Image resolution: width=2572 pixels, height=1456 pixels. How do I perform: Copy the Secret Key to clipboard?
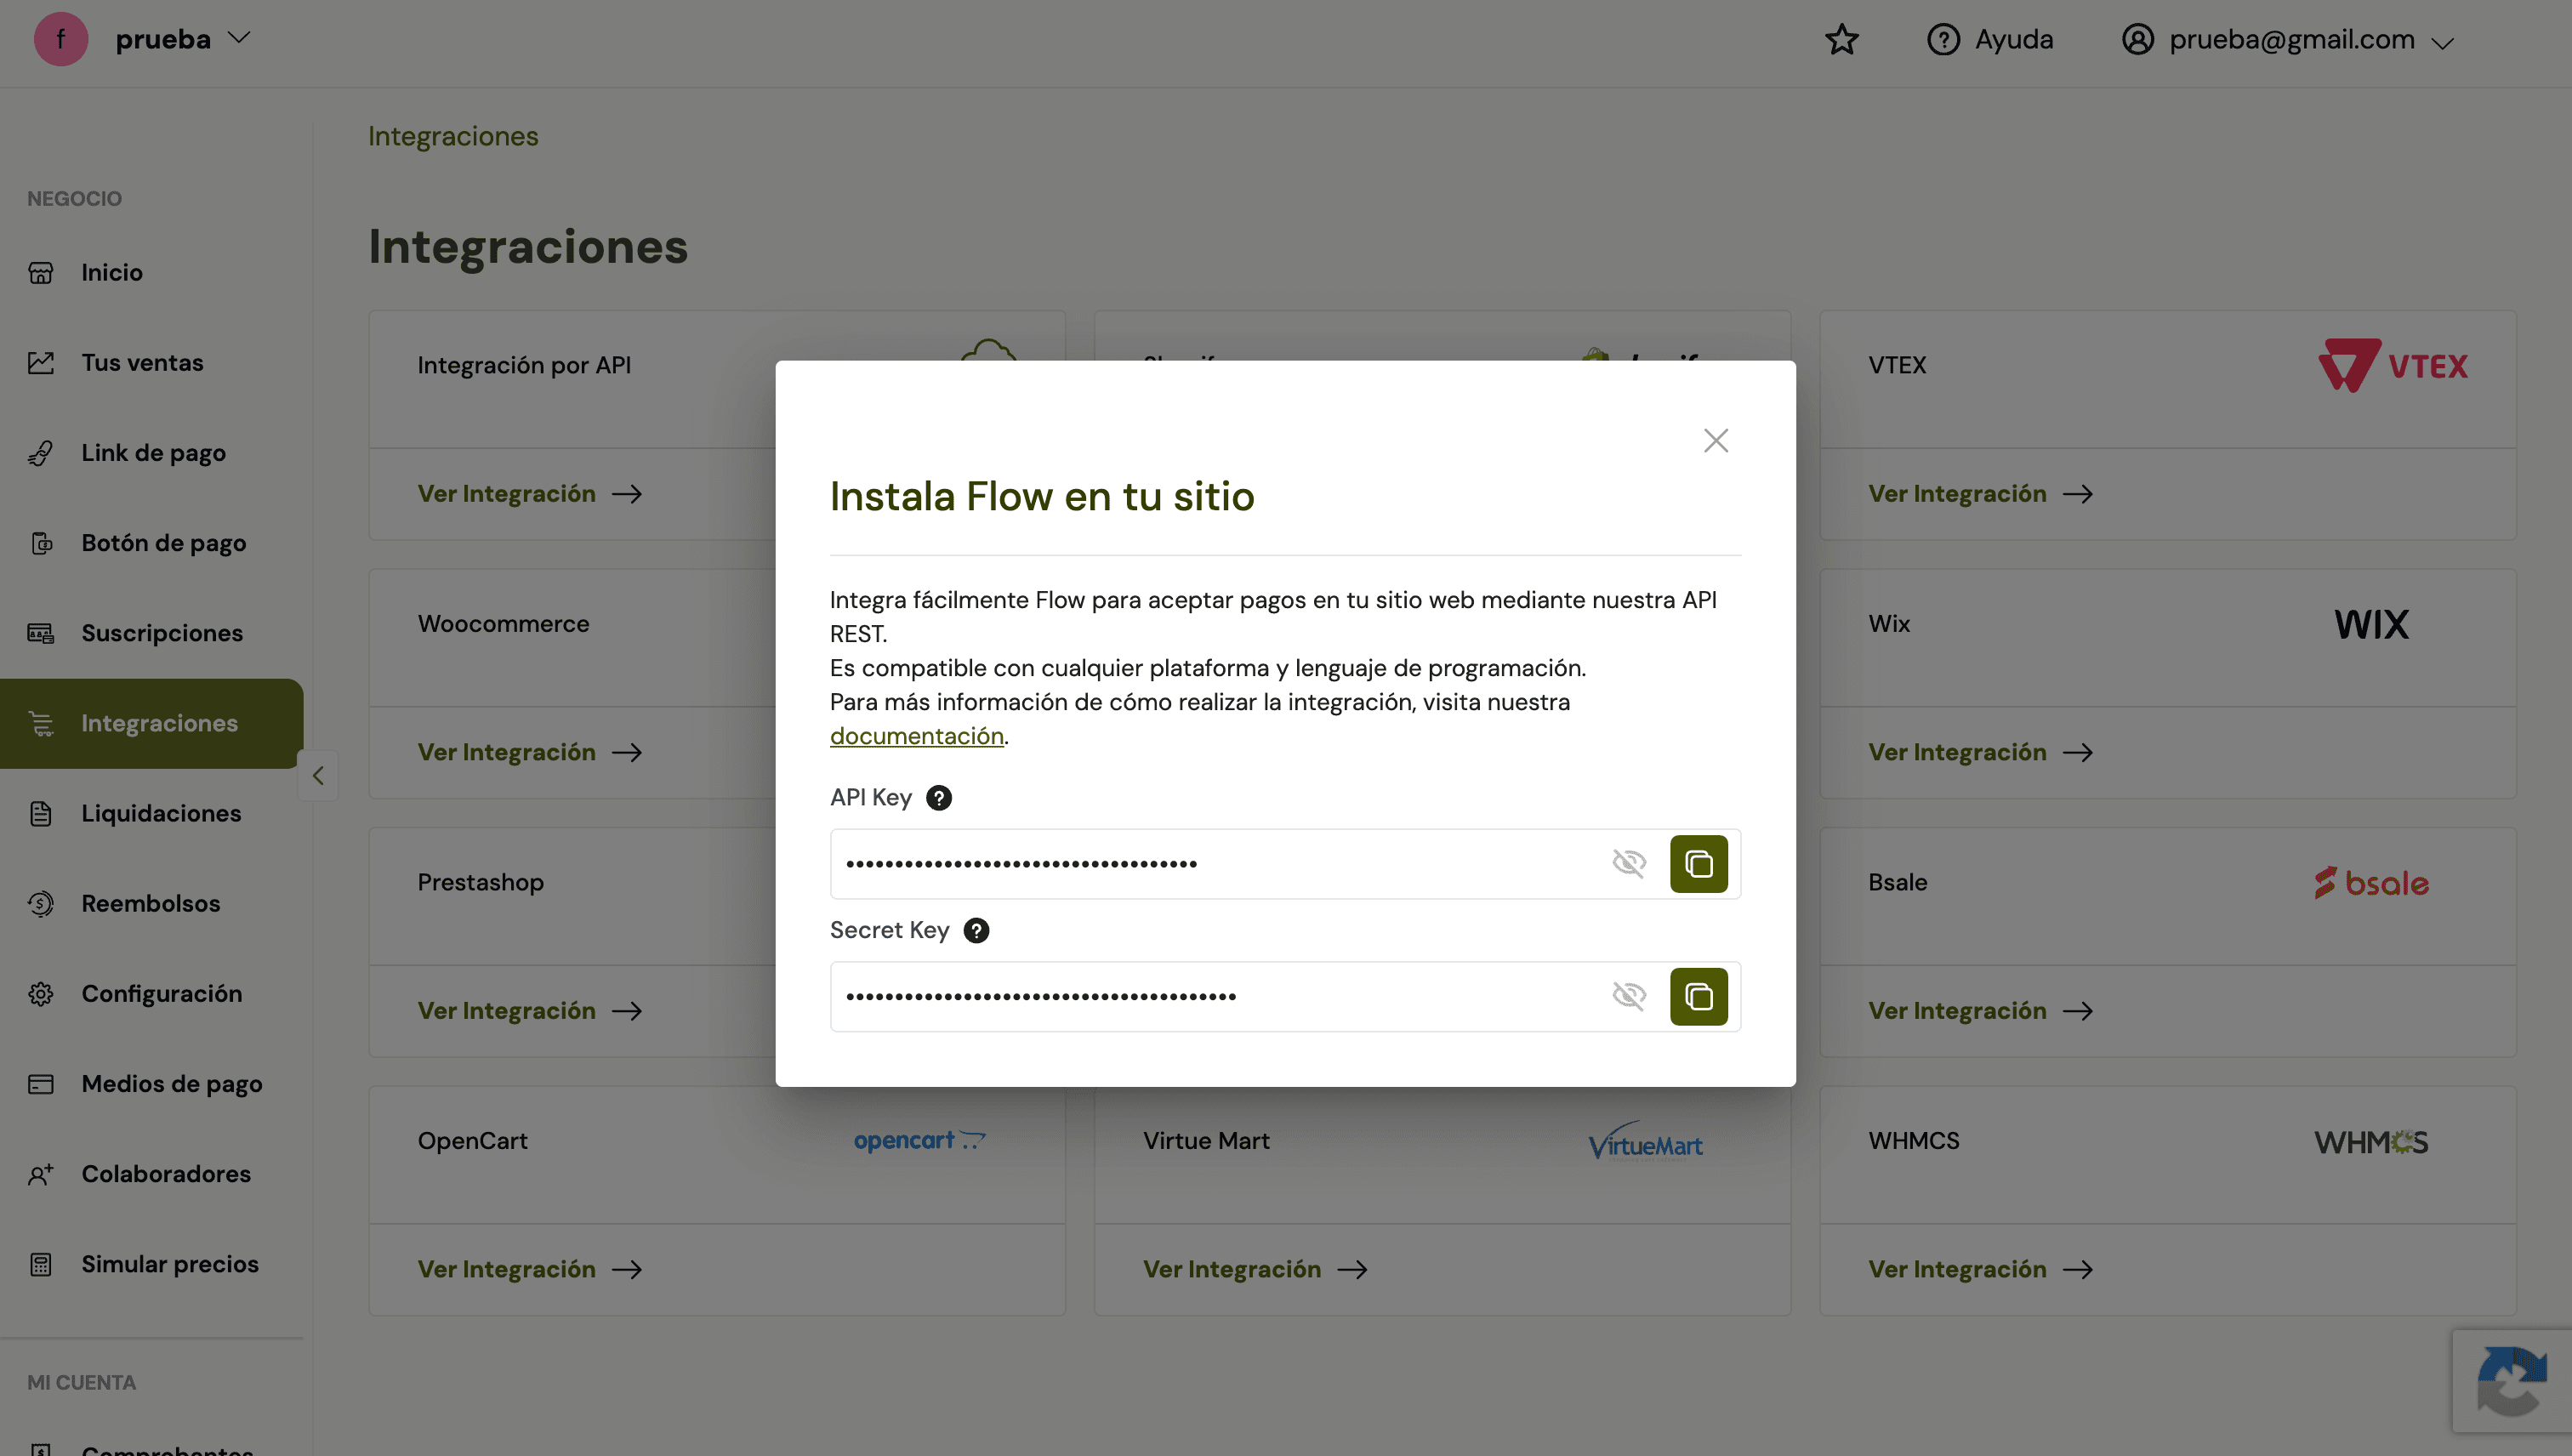coord(1698,997)
